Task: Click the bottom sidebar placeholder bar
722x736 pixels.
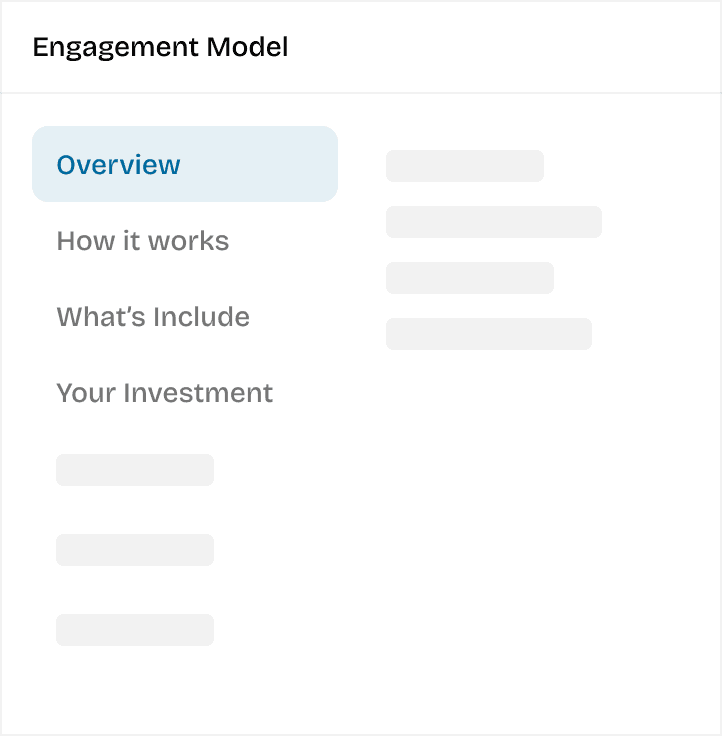Action: (x=135, y=629)
